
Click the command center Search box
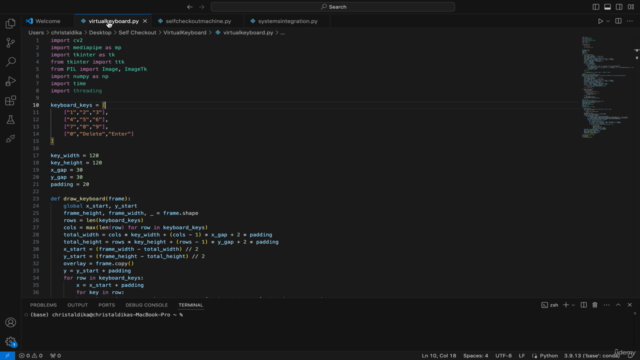pyautogui.click(x=333, y=7)
